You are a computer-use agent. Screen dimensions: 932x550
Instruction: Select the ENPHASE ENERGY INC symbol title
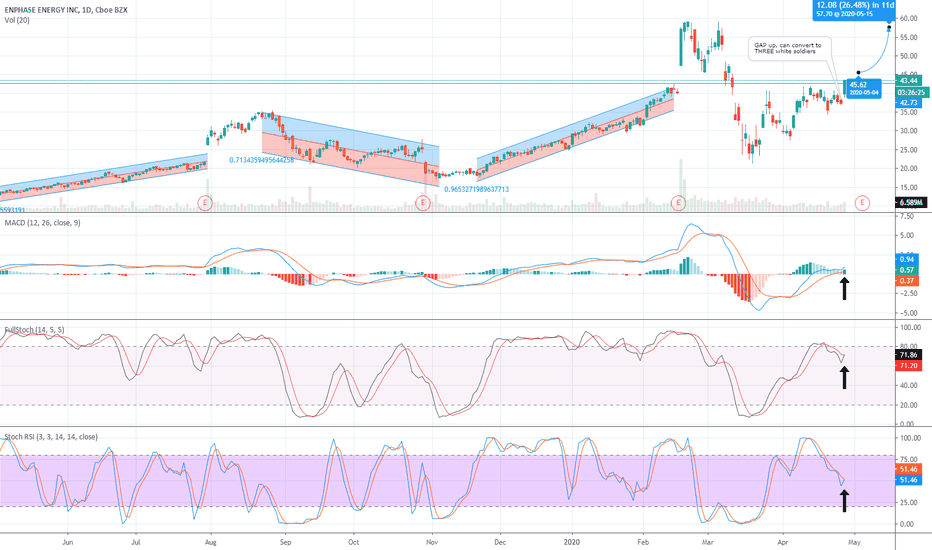pos(66,10)
